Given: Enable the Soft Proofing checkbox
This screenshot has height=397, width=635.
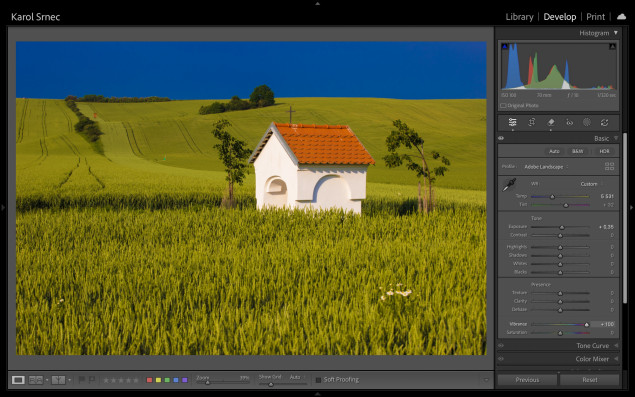Looking at the screenshot, I should click(318, 380).
